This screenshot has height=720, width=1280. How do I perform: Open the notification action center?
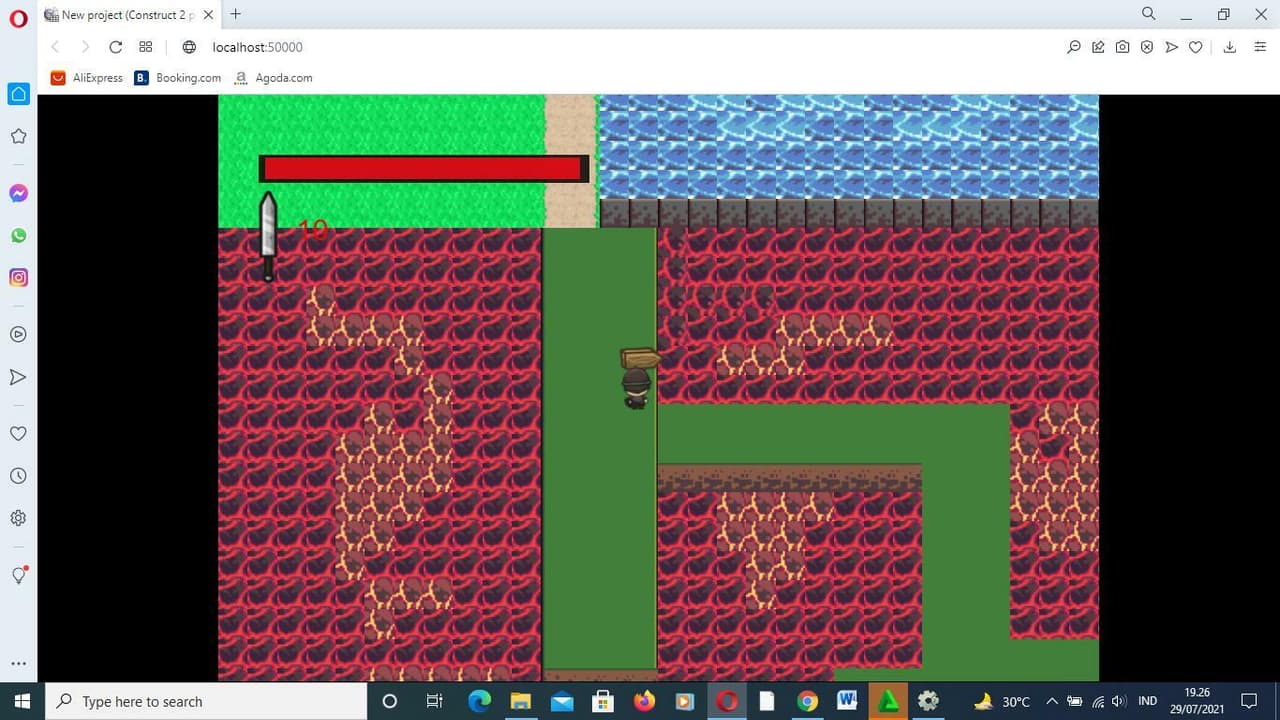1249,701
